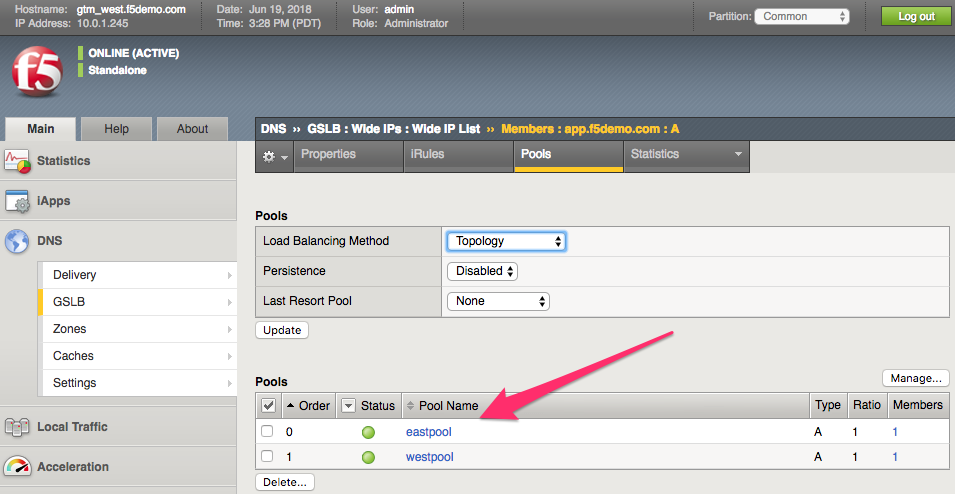Click the Pool Name sort icon
This screenshot has width=955, height=494.
point(411,406)
